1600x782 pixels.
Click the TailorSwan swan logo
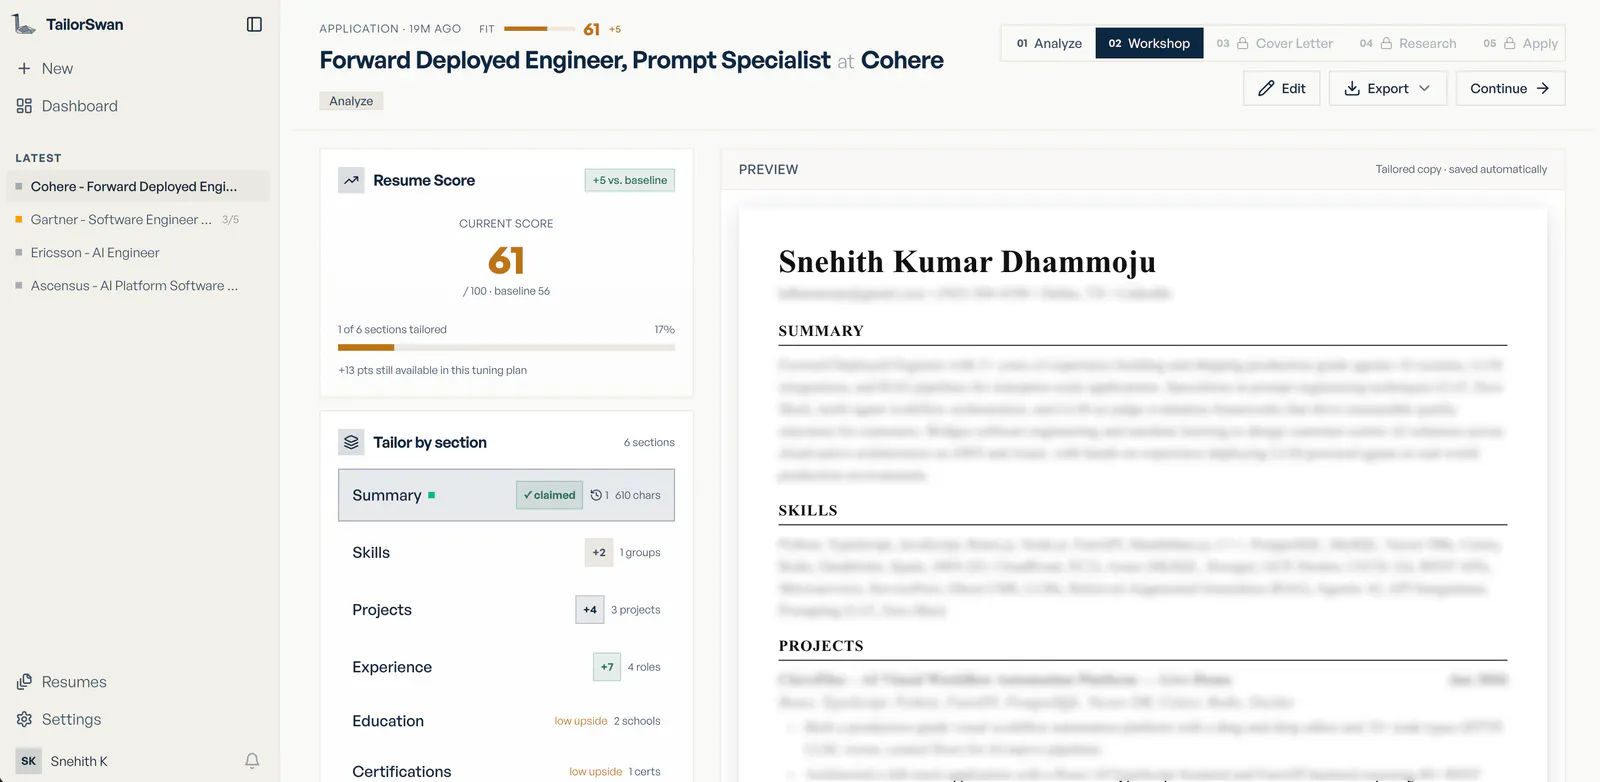tap(24, 24)
